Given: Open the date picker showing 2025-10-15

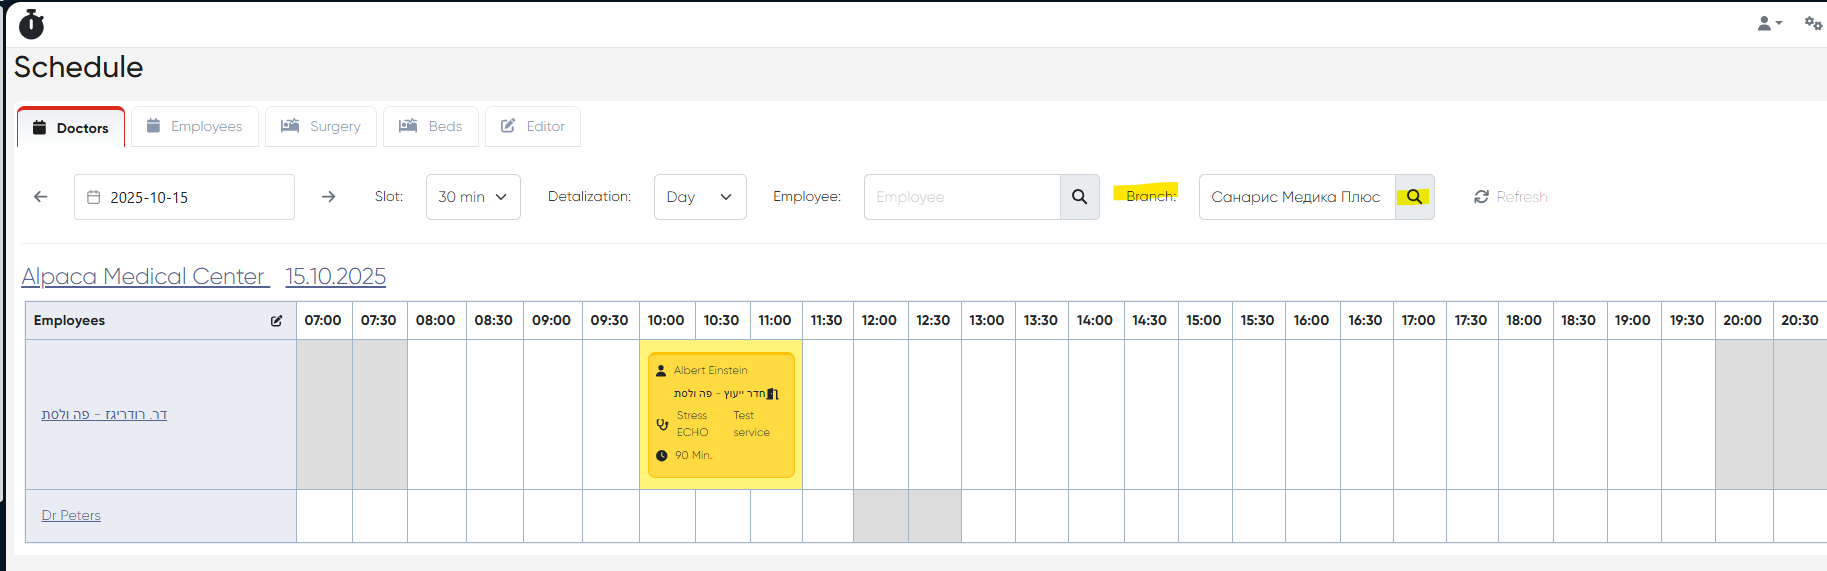Looking at the screenshot, I should (184, 197).
